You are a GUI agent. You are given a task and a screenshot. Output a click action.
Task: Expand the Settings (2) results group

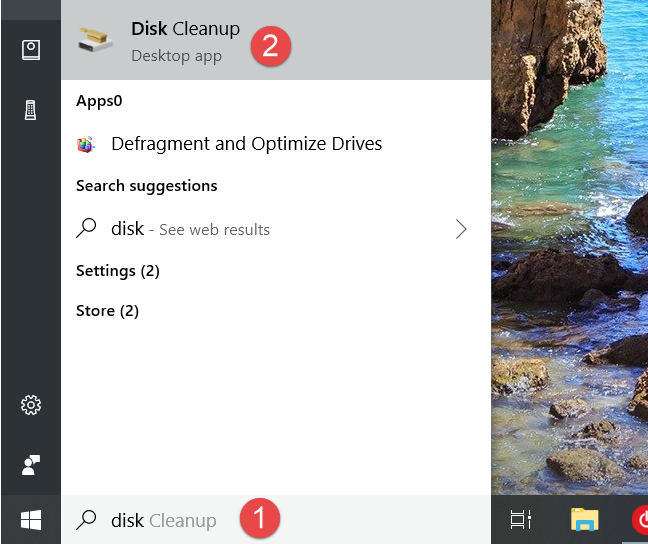tap(118, 271)
